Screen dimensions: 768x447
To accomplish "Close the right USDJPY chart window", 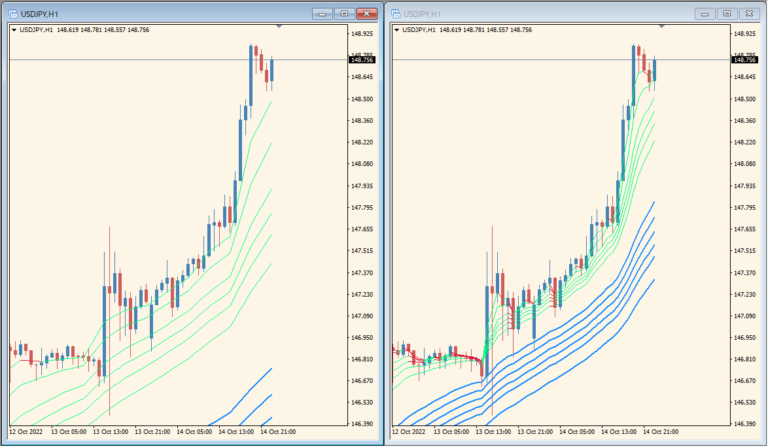I will click(x=751, y=13).
